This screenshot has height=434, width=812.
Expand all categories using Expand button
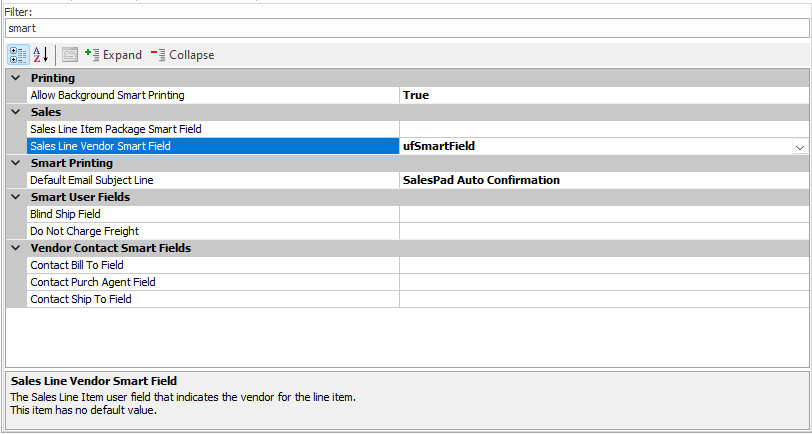[x=113, y=54]
